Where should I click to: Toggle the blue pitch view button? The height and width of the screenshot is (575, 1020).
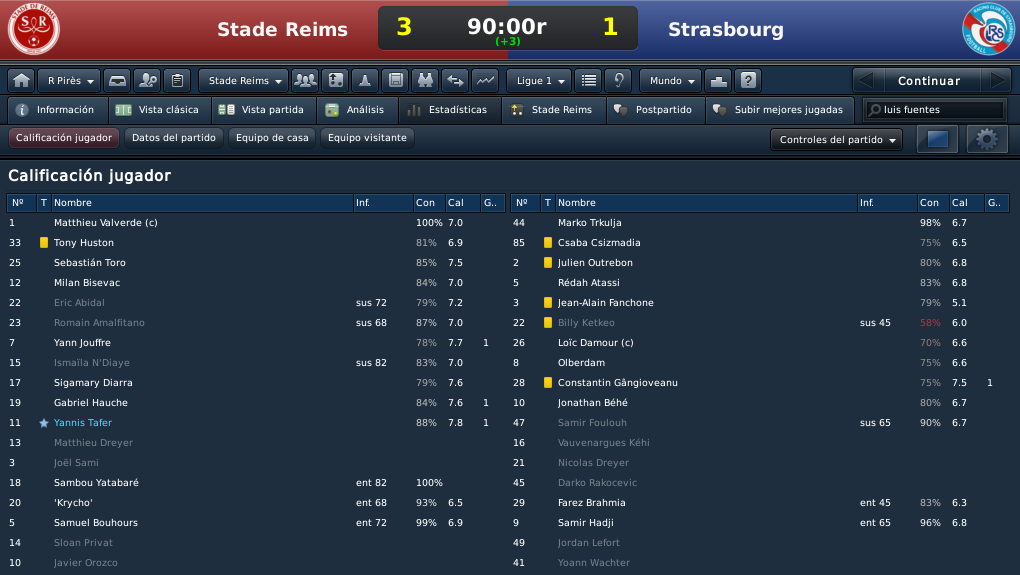pos(937,139)
